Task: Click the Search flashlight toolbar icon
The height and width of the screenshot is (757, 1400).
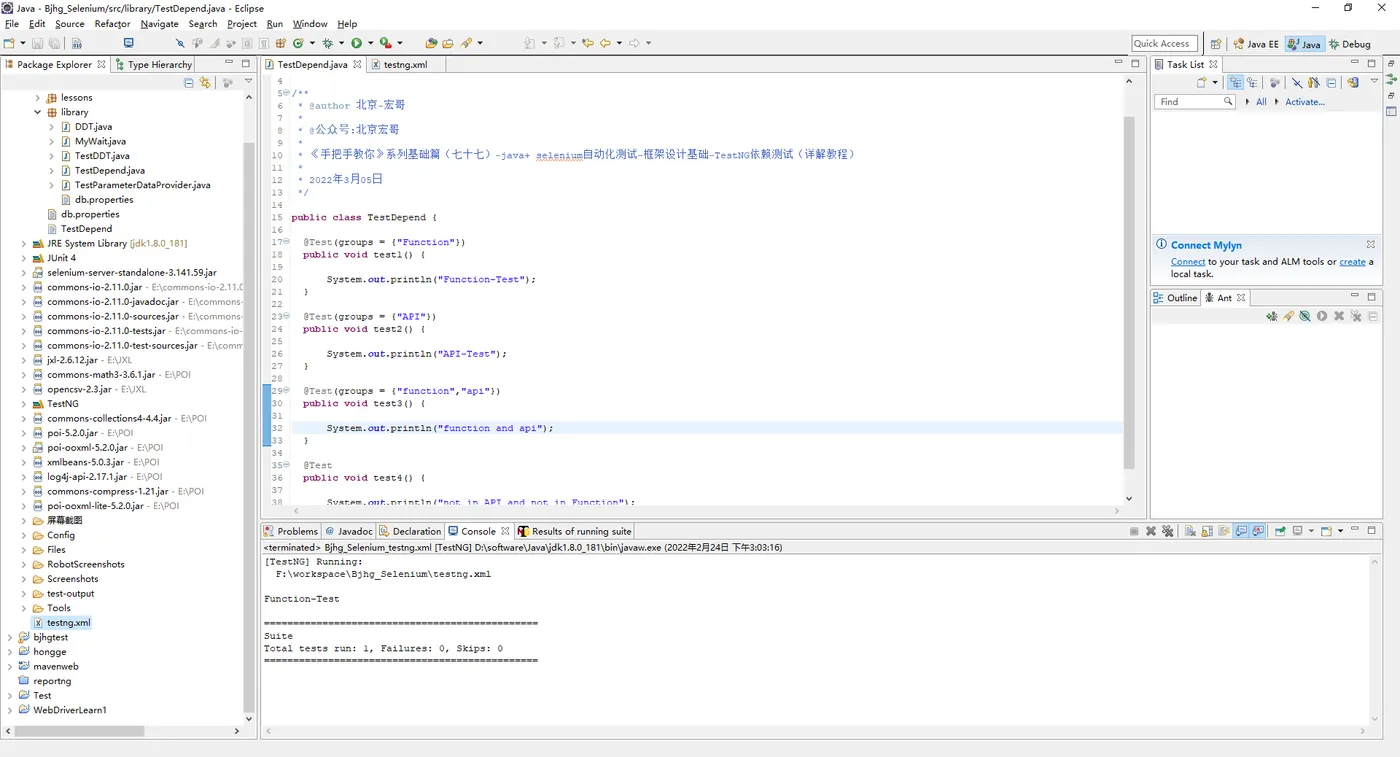Action: click(466, 43)
